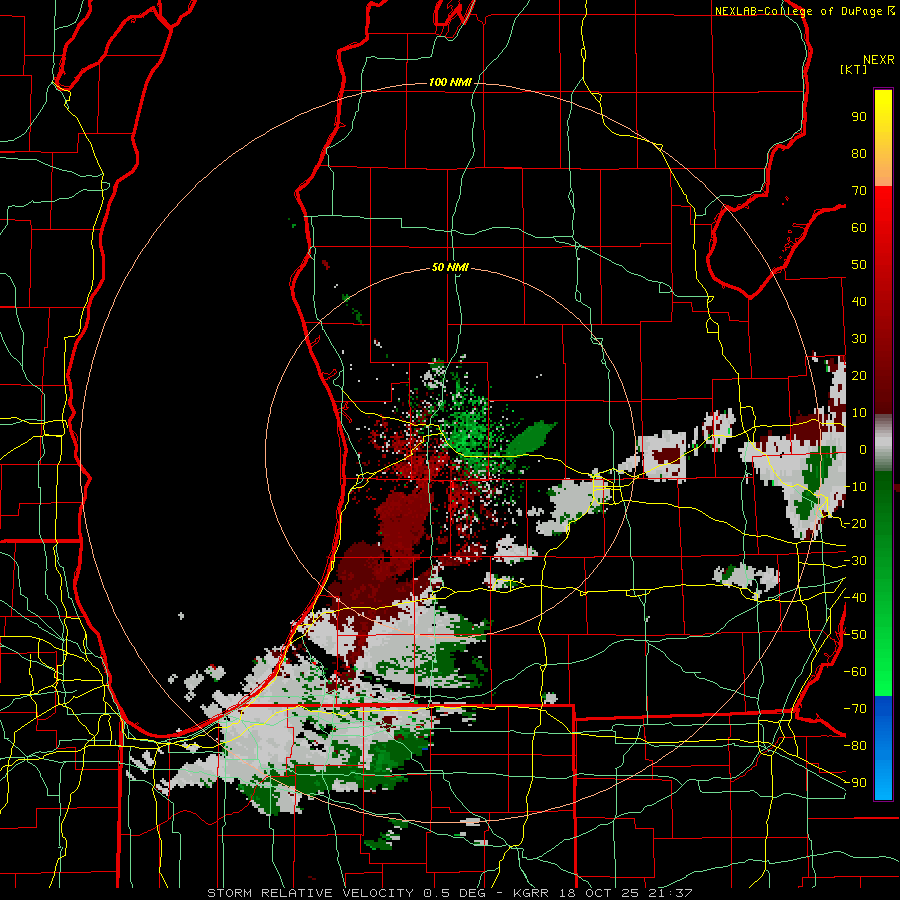Select the positive 60 knots scale label
900x900 pixels.
(859, 228)
